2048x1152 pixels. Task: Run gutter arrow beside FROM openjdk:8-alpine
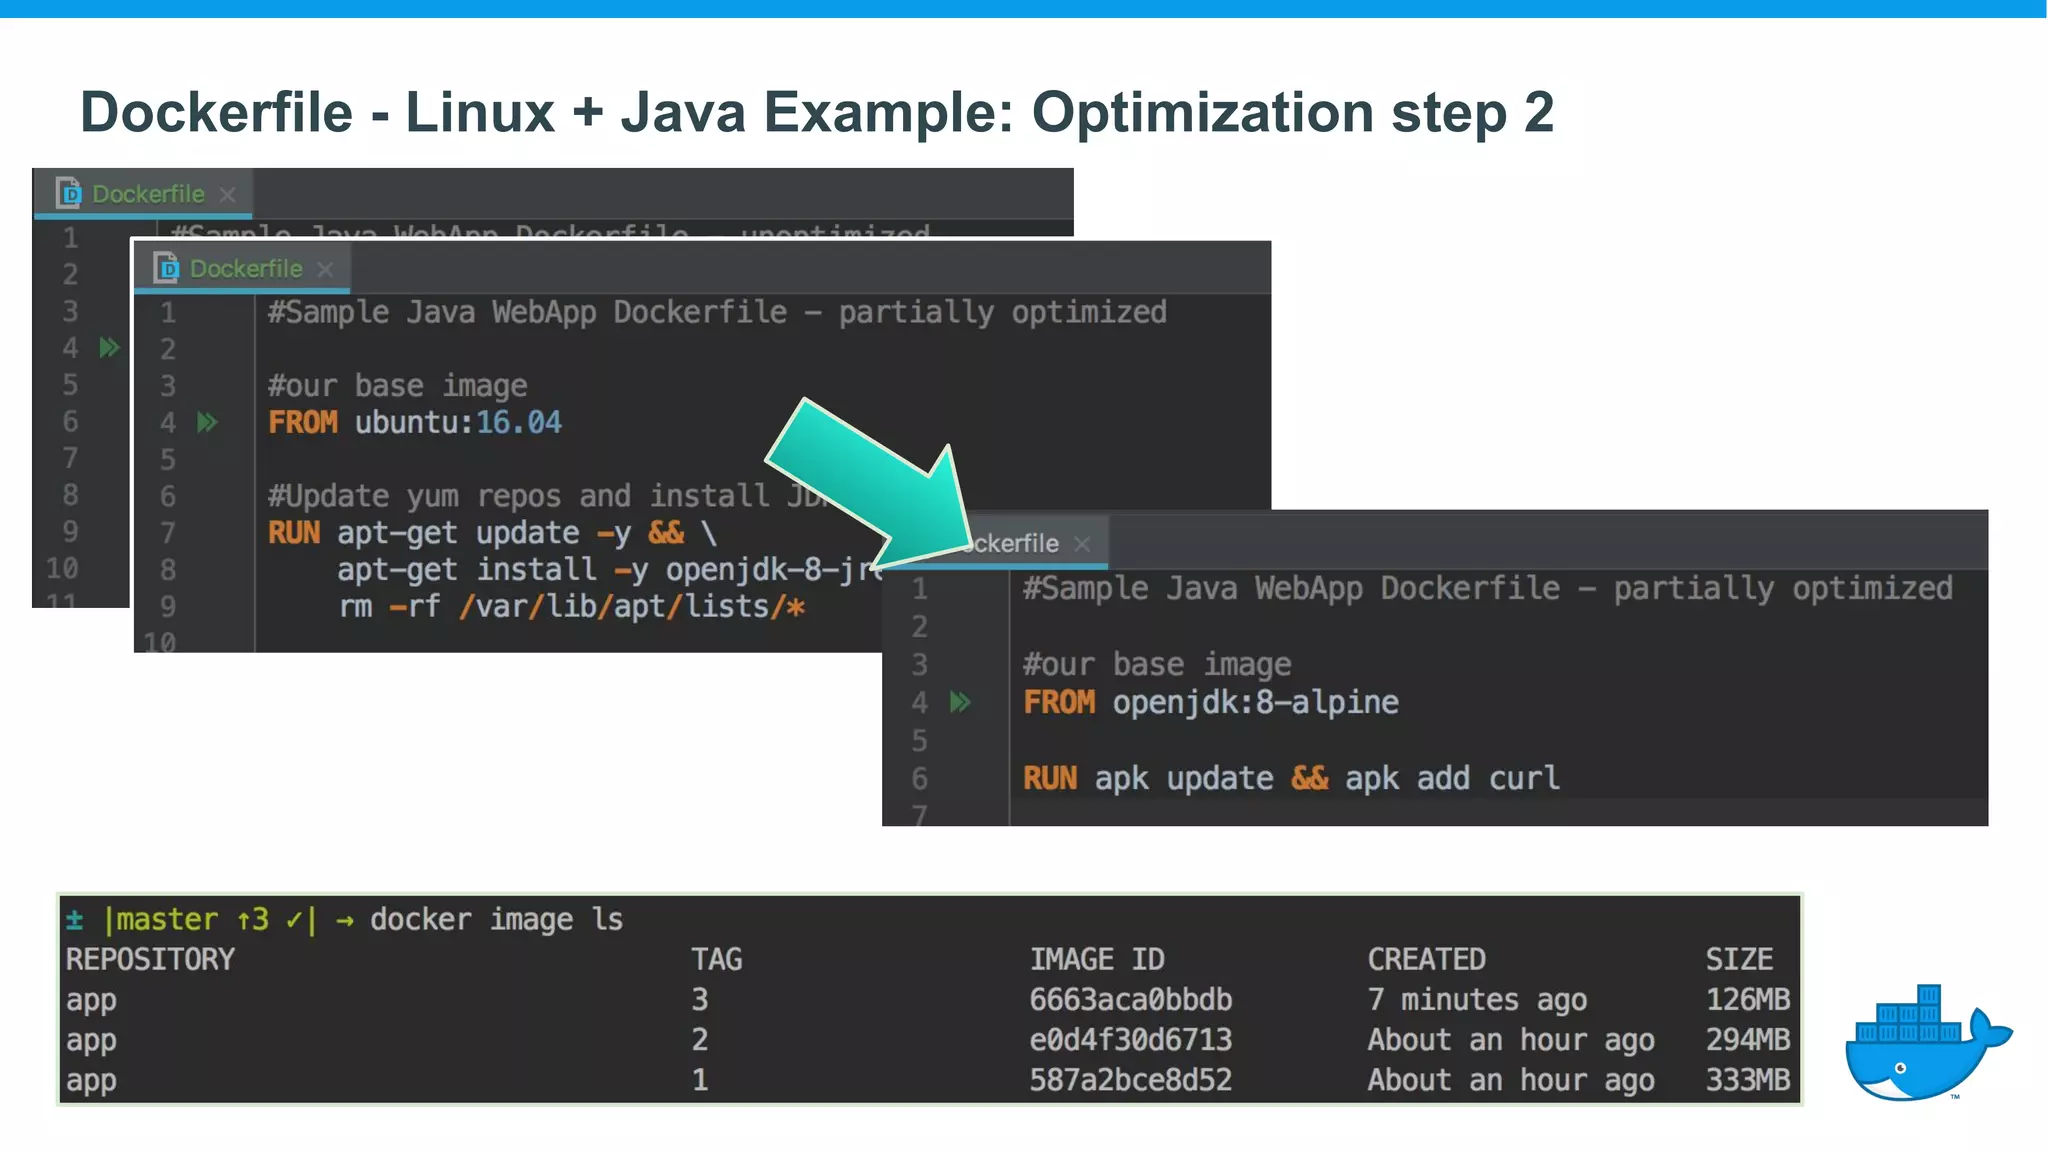point(960,702)
